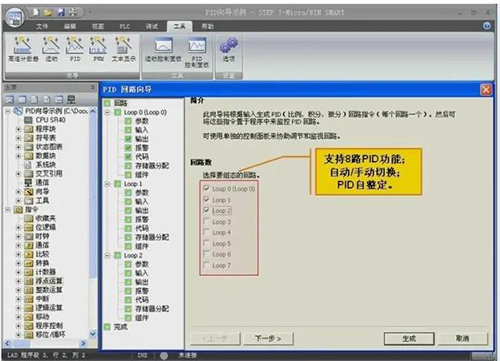500x361 pixels.
Task: Collapse the Loop 1 tree node
Action: [x=107, y=184]
